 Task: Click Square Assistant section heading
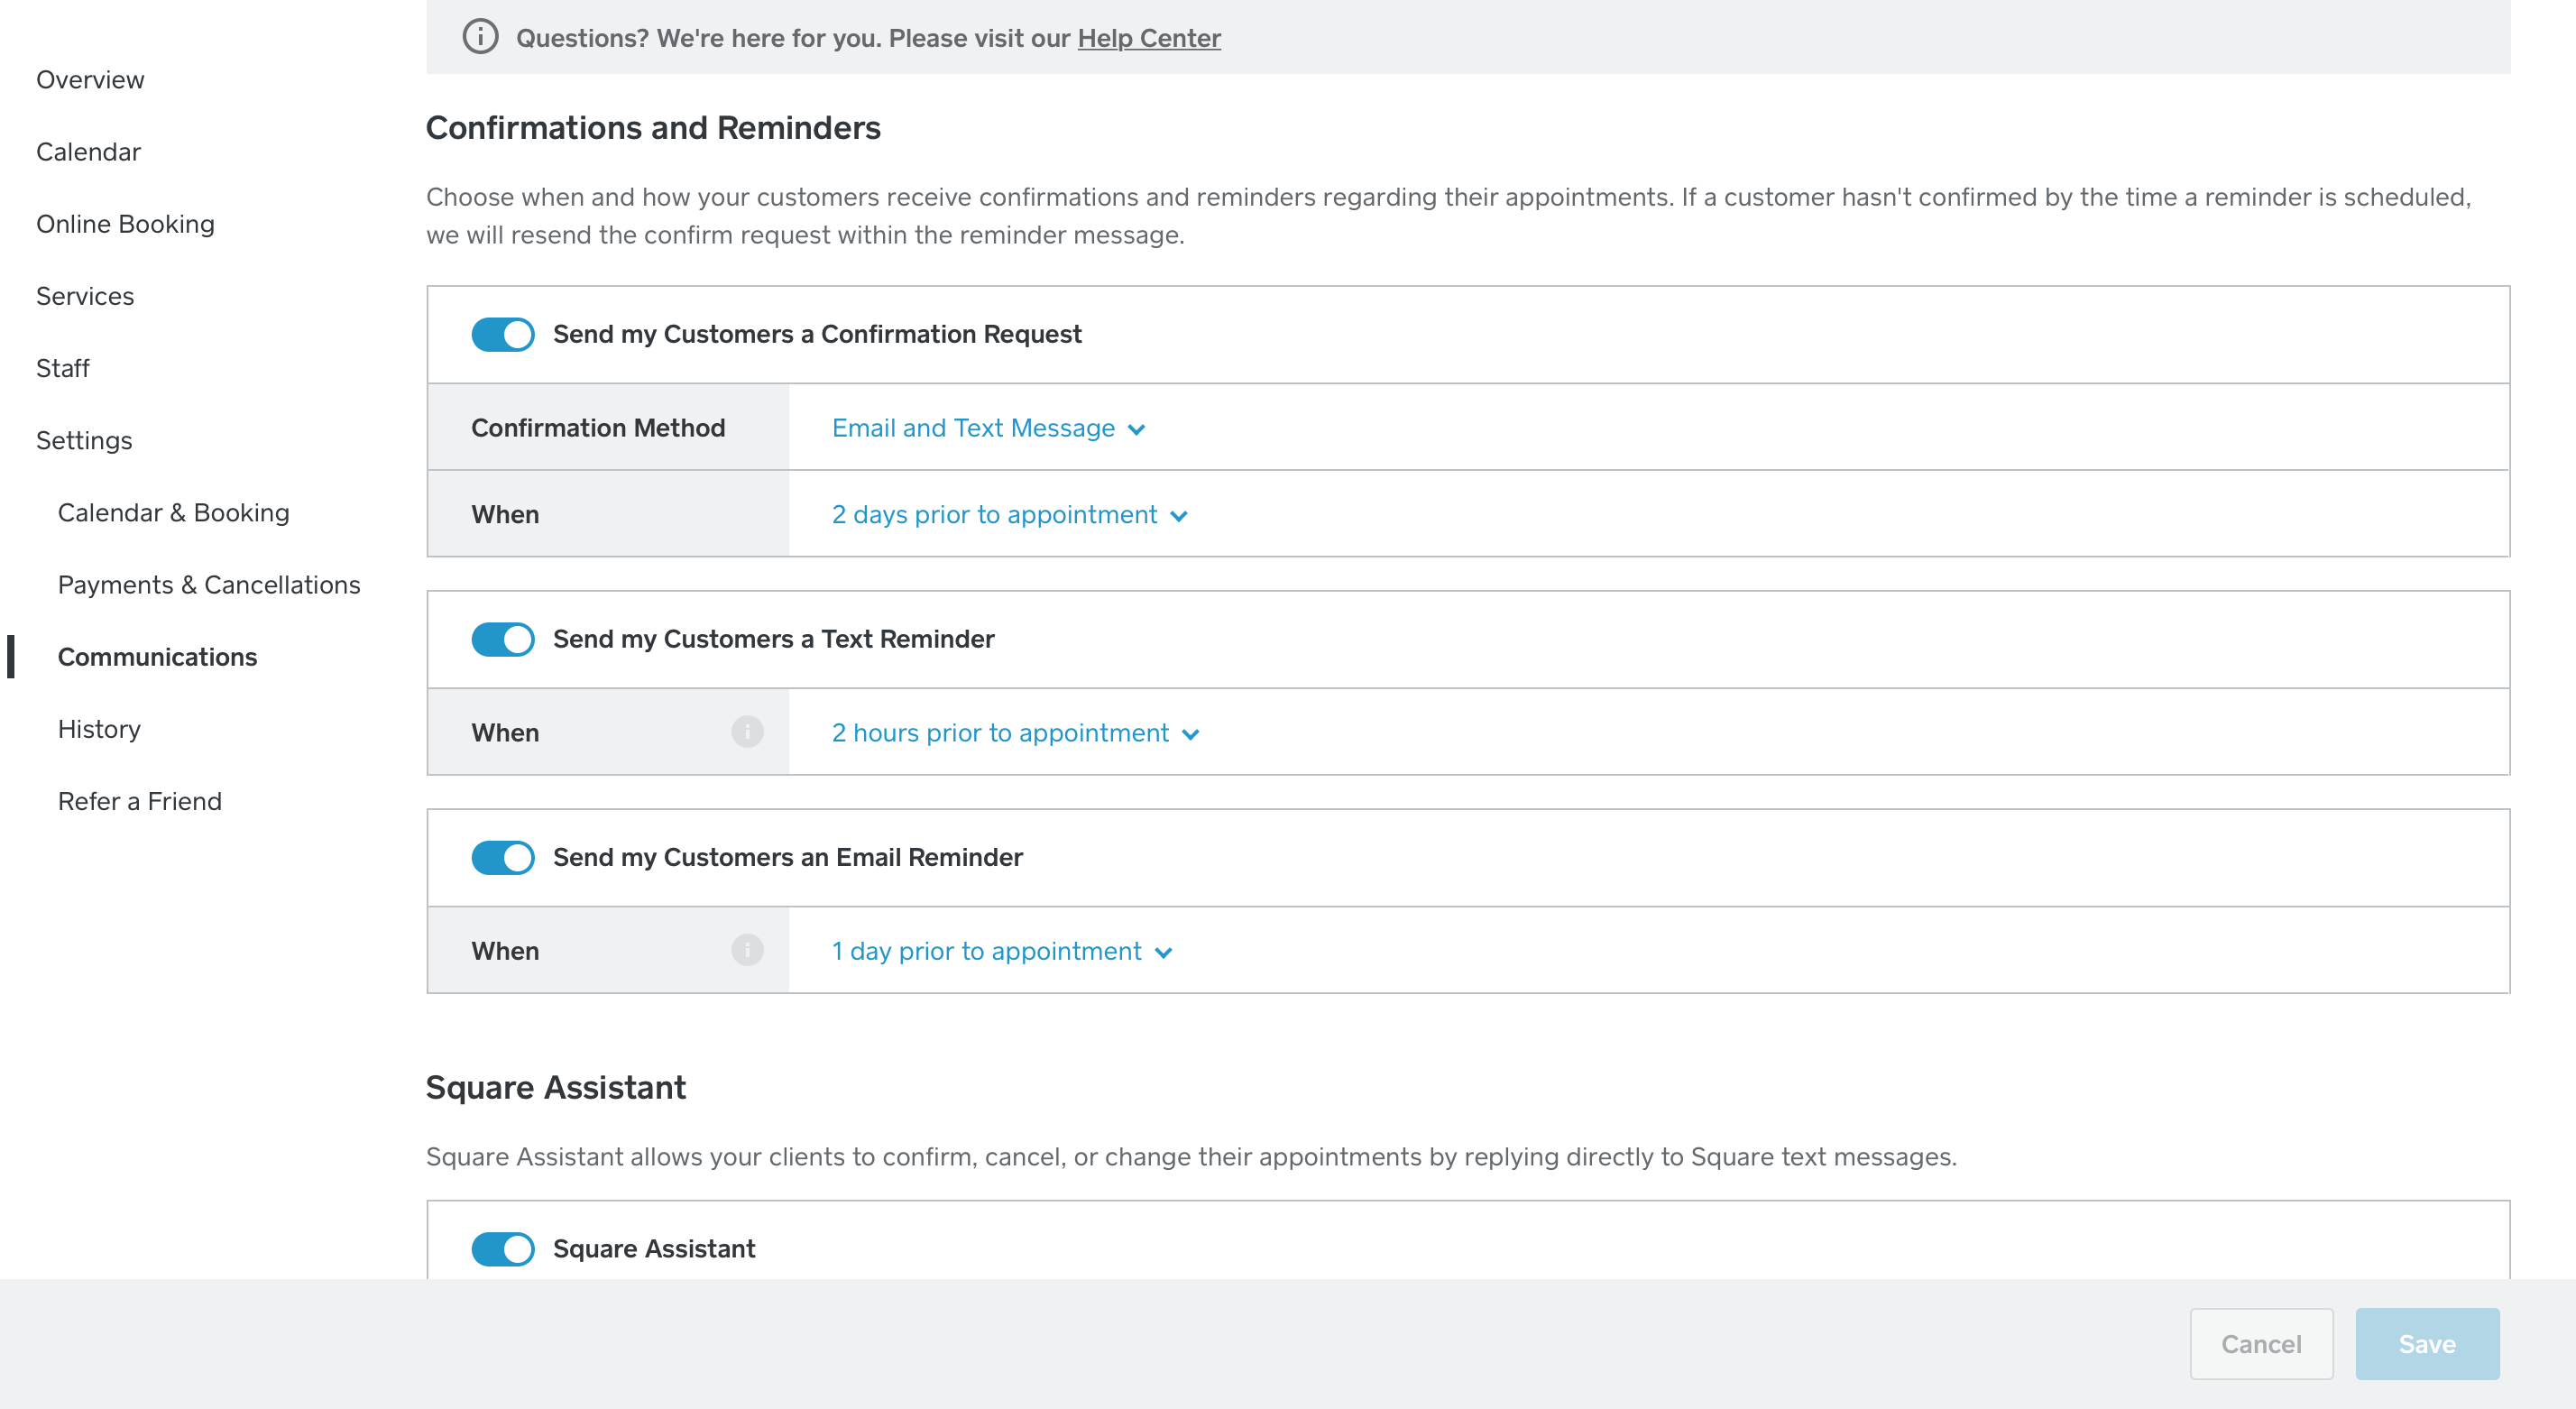coord(556,1088)
